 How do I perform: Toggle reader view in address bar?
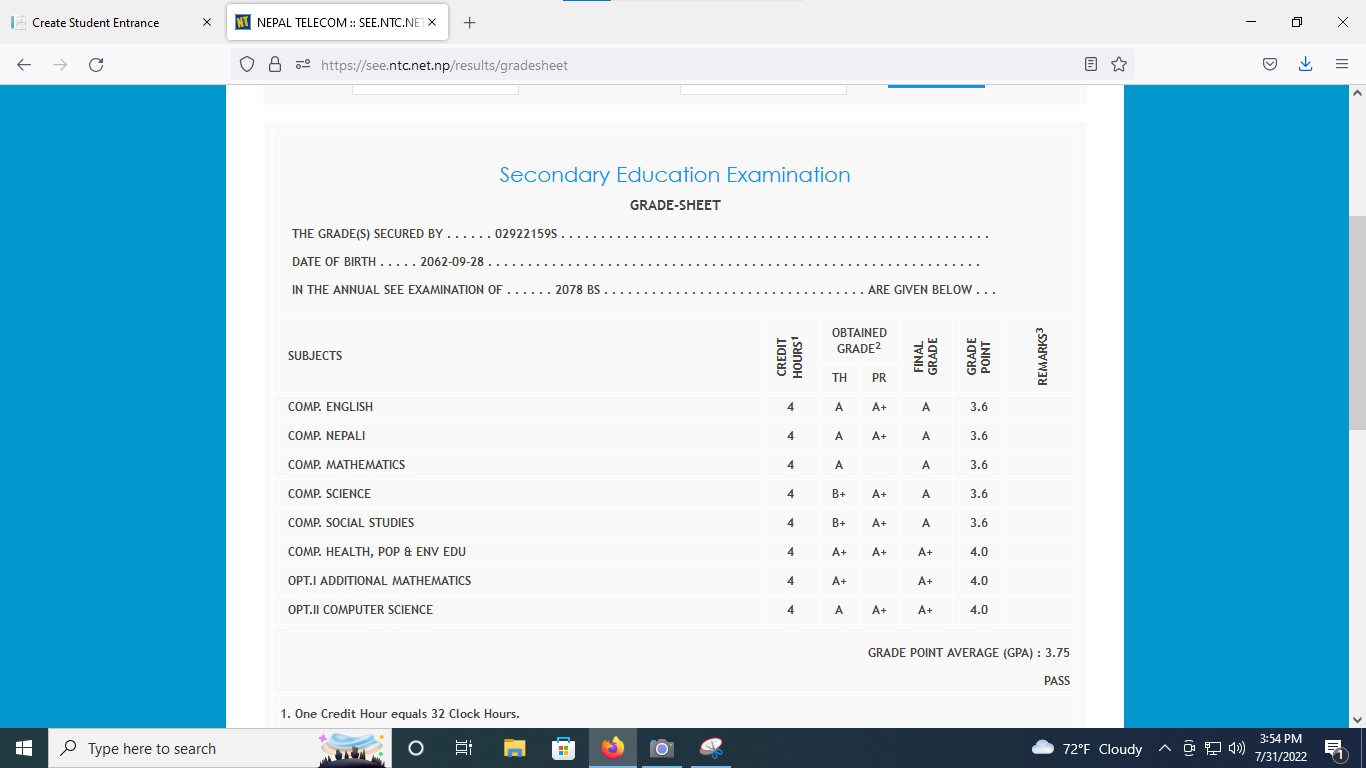point(1091,65)
